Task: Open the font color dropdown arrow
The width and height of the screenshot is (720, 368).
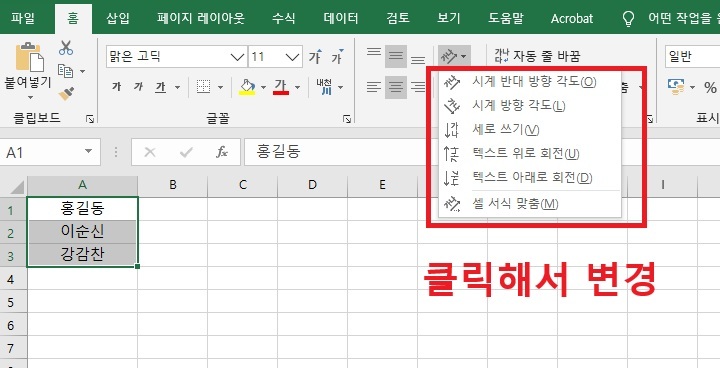Action: click(x=297, y=87)
